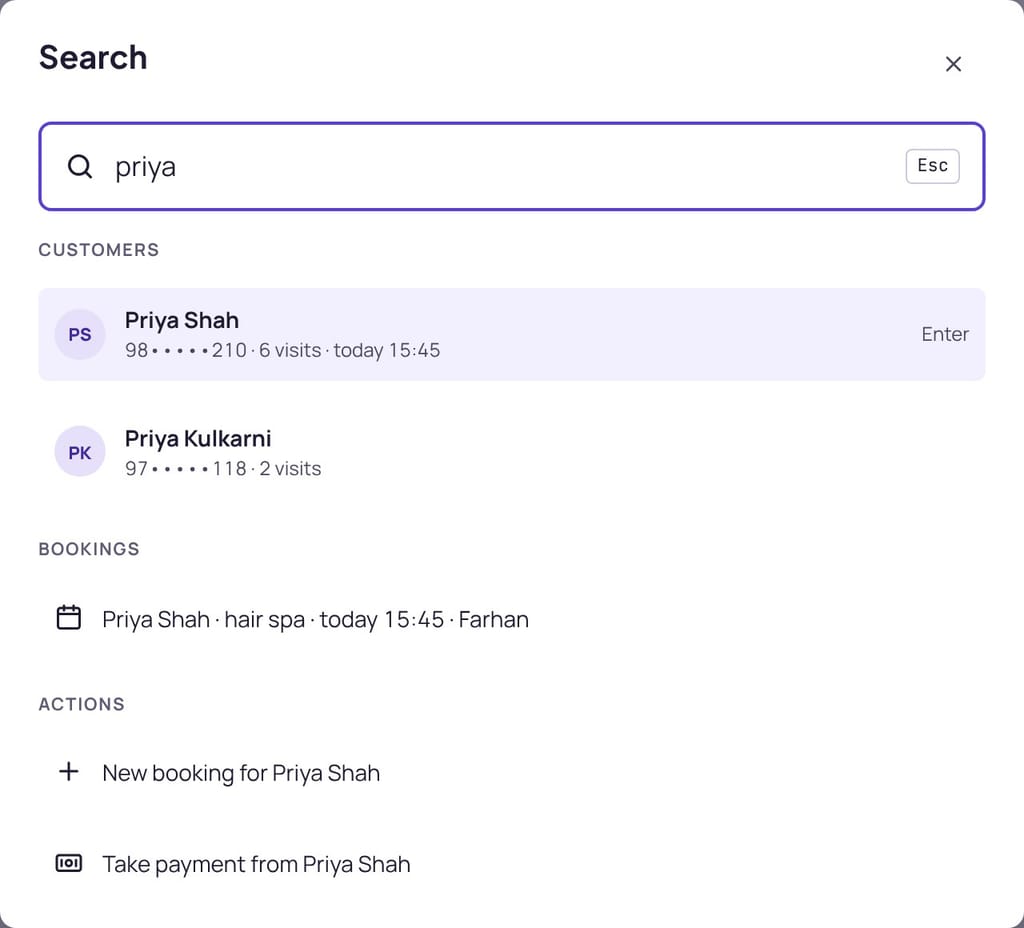
Task: Click the CUSTOMERS section heading
Action: (99, 250)
